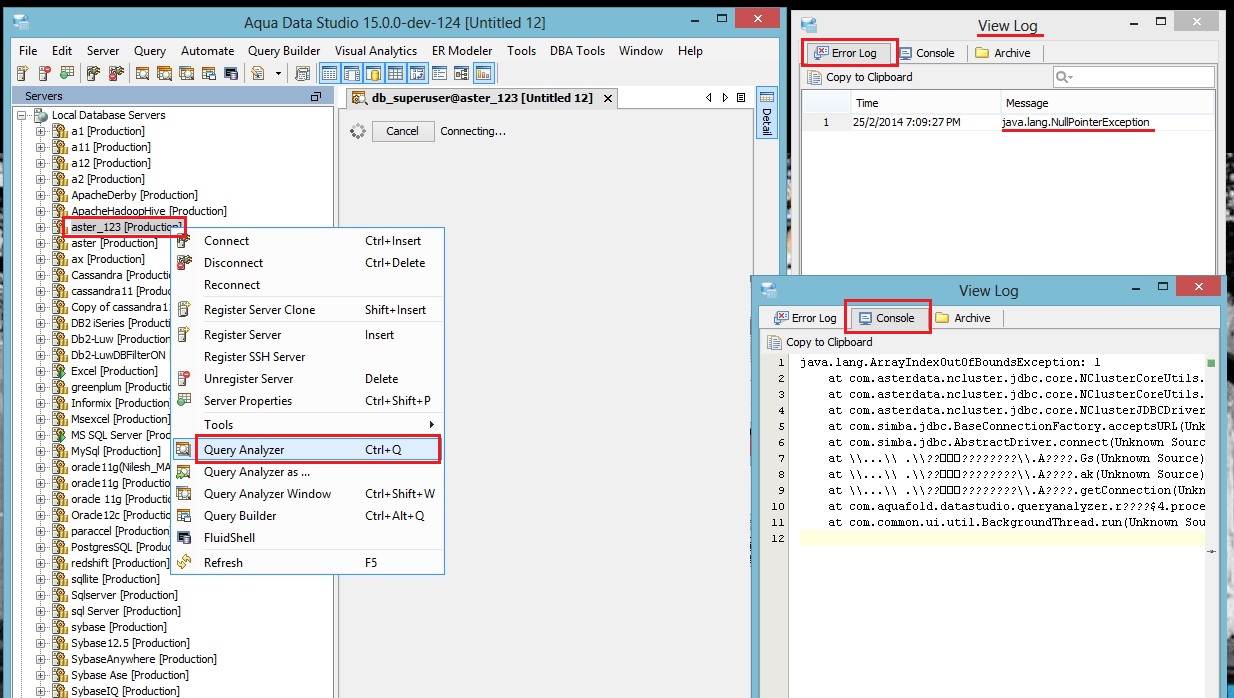This screenshot has height=698, width=1234.
Task: Toggle first highlighted grid panel button
Action: pos(329,73)
